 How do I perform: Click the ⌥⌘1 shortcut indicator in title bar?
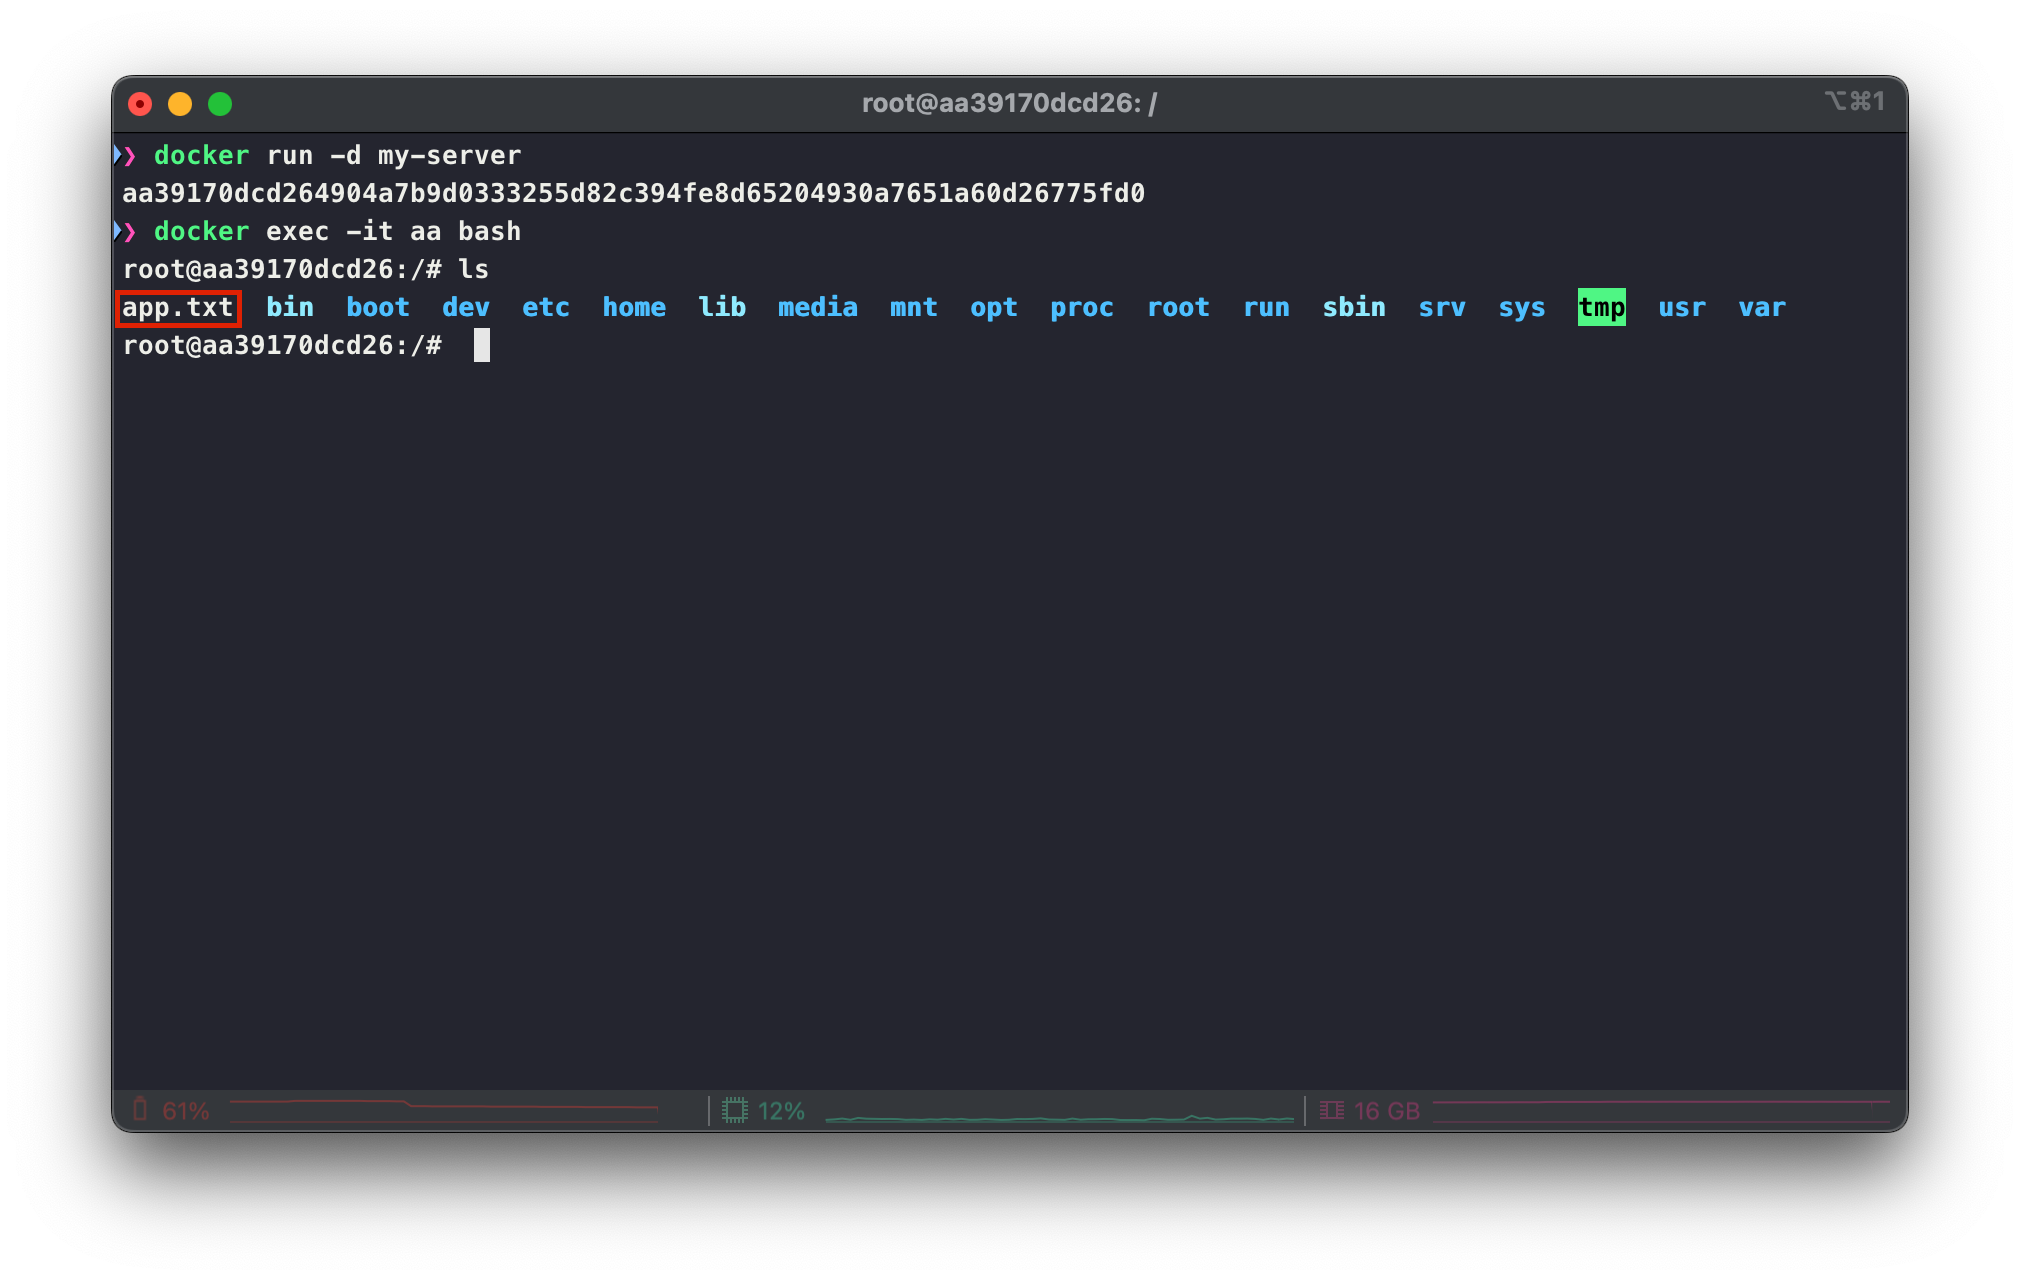coord(1854,101)
